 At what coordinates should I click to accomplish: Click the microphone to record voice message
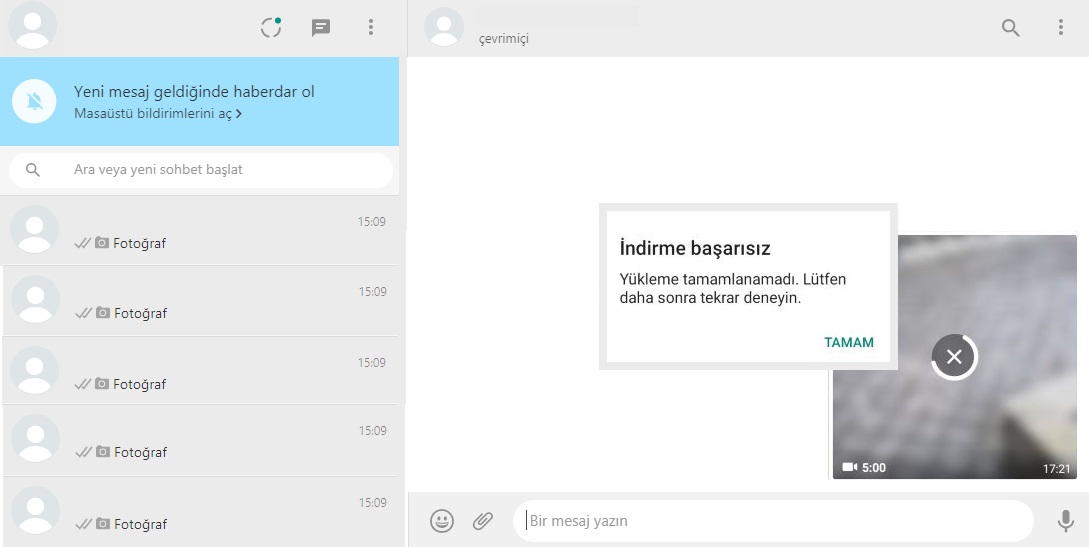pyautogui.click(x=1066, y=521)
